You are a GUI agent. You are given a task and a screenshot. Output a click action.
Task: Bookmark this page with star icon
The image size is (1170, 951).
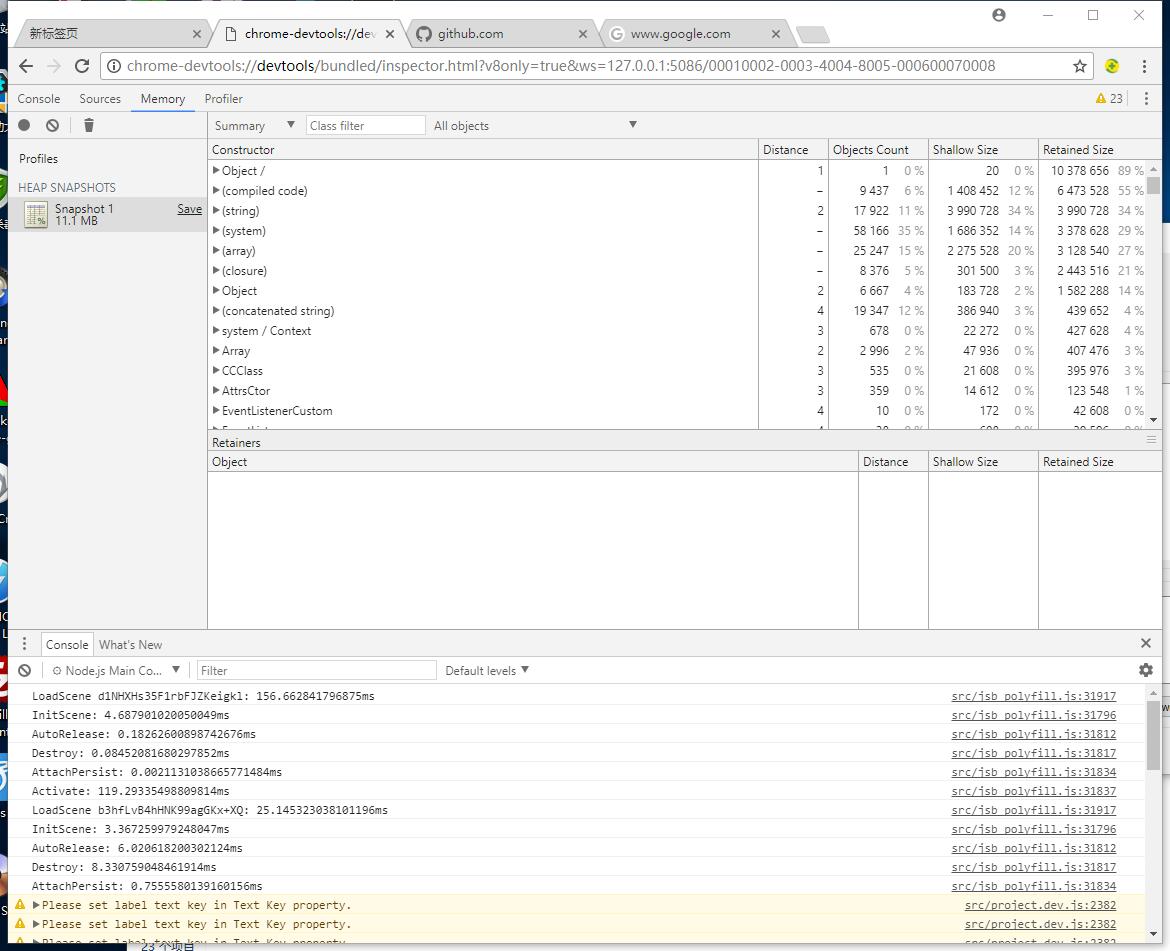click(x=1080, y=66)
